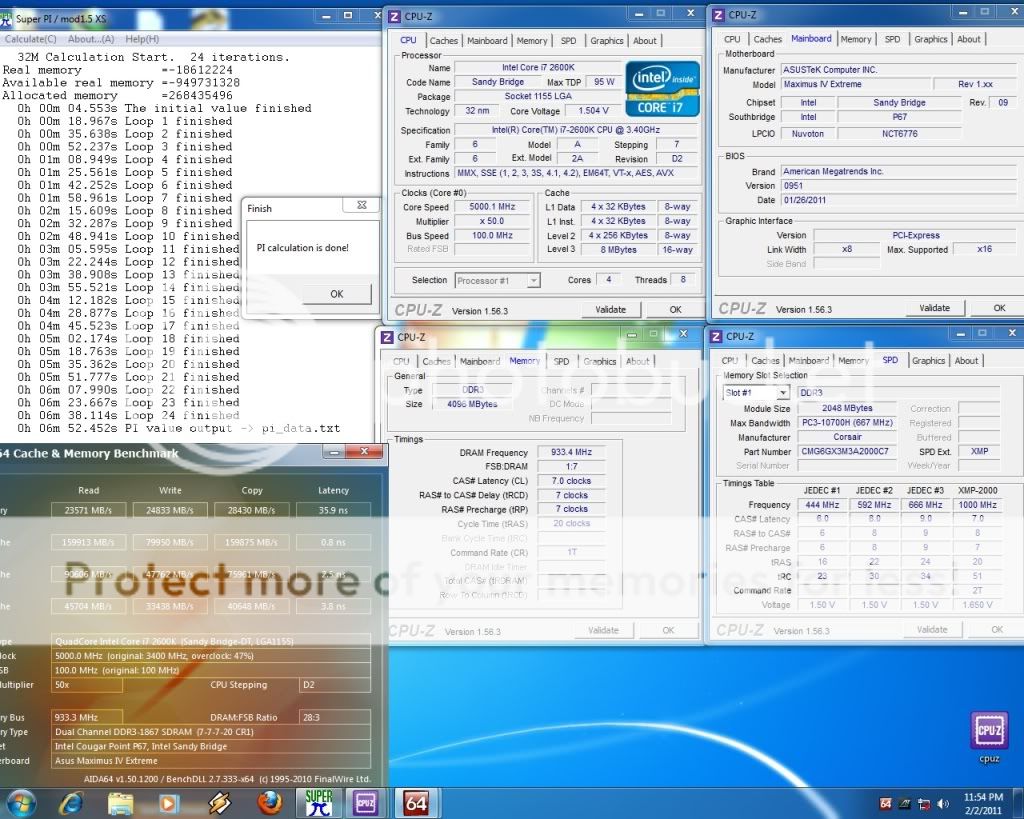Click the BIOS version 0951 field
Image resolution: width=1024 pixels, height=819 pixels.
(x=901, y=185)
